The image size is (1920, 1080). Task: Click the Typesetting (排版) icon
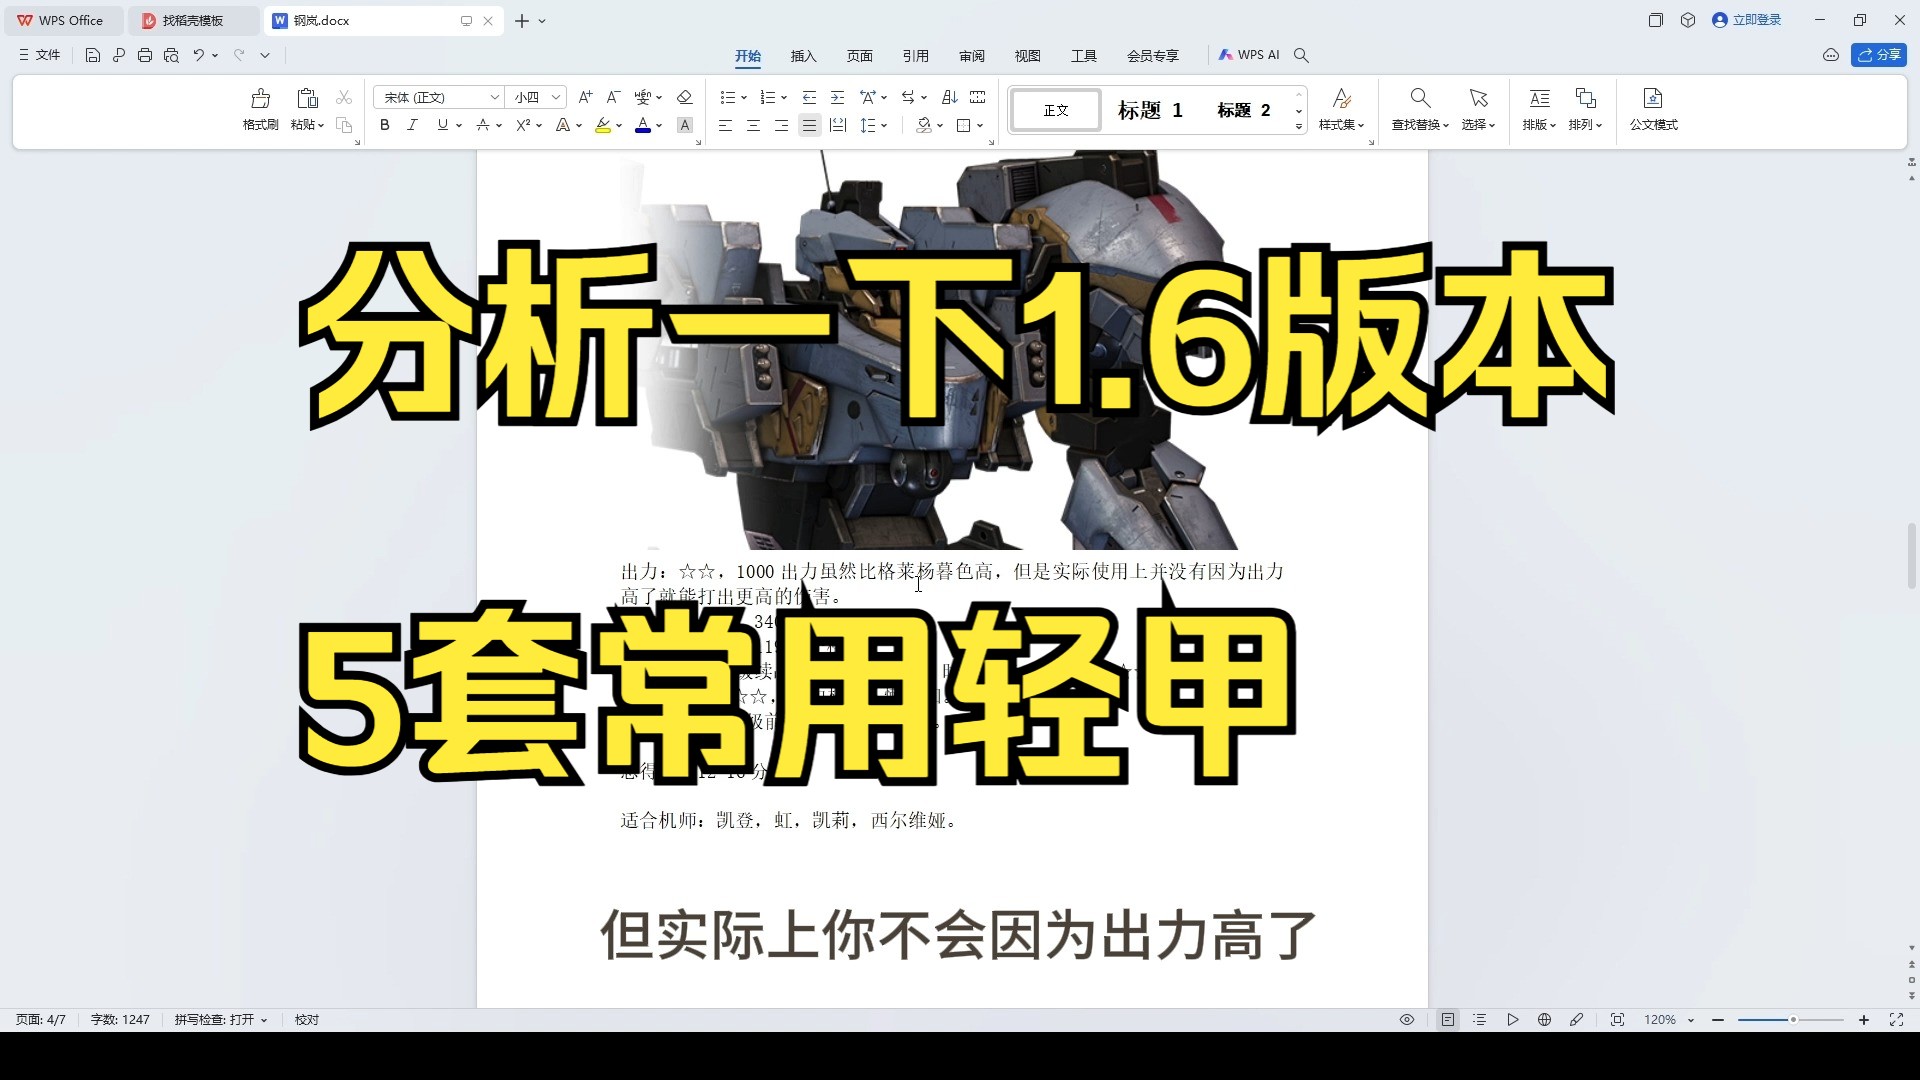pyautogui.click(x=1539, y=98)
